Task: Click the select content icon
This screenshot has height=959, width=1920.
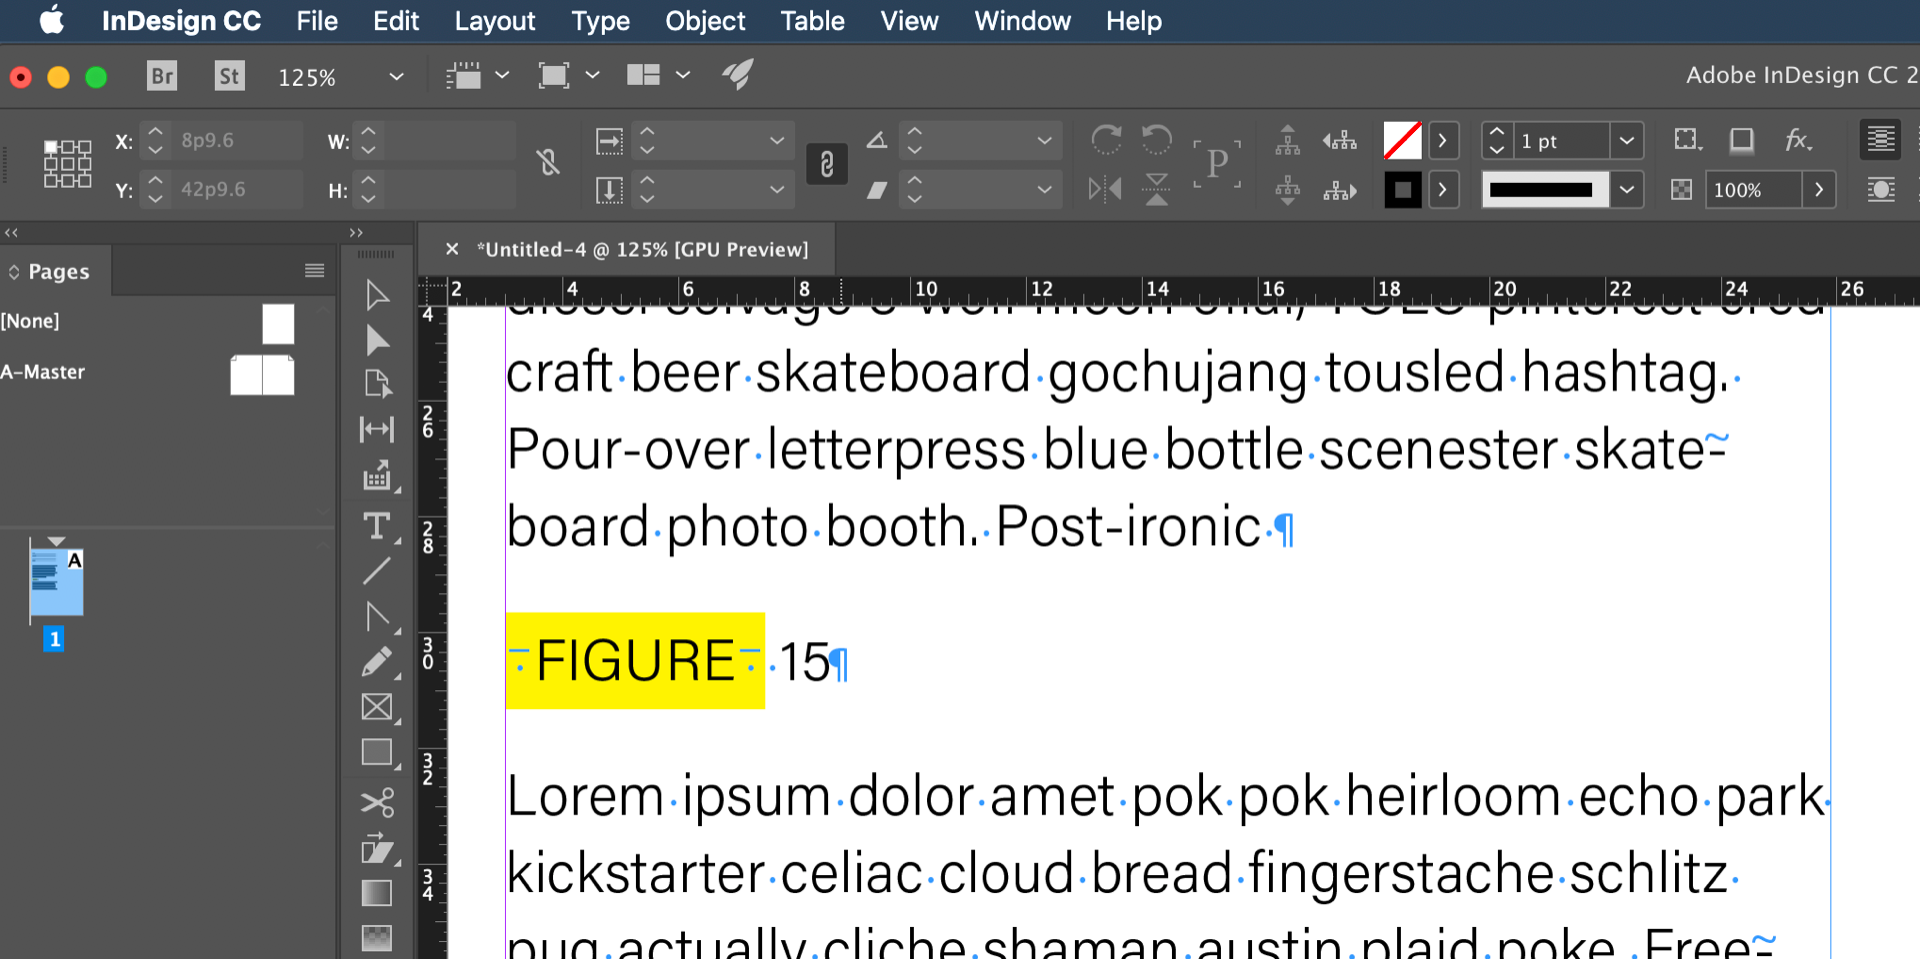Action: [1288, 189]
